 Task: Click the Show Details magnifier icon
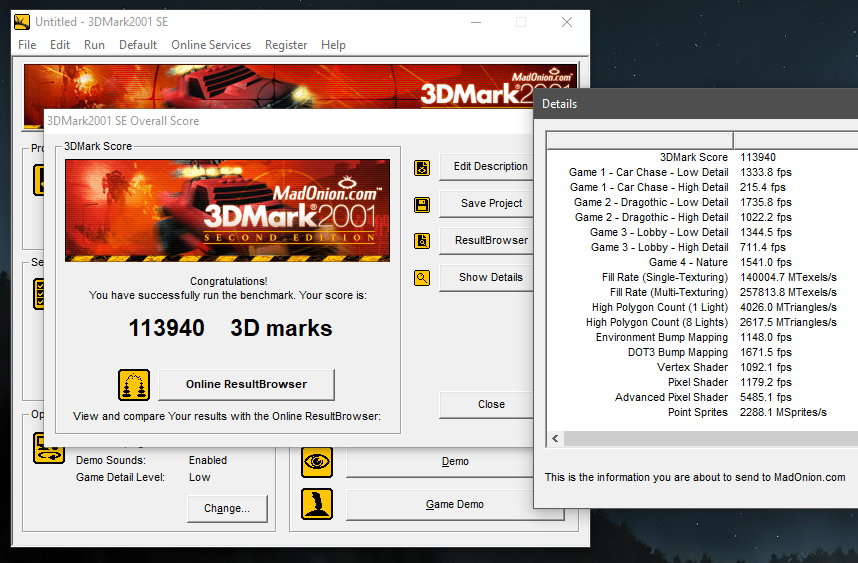pyautogui.click(x=422, y=278)
